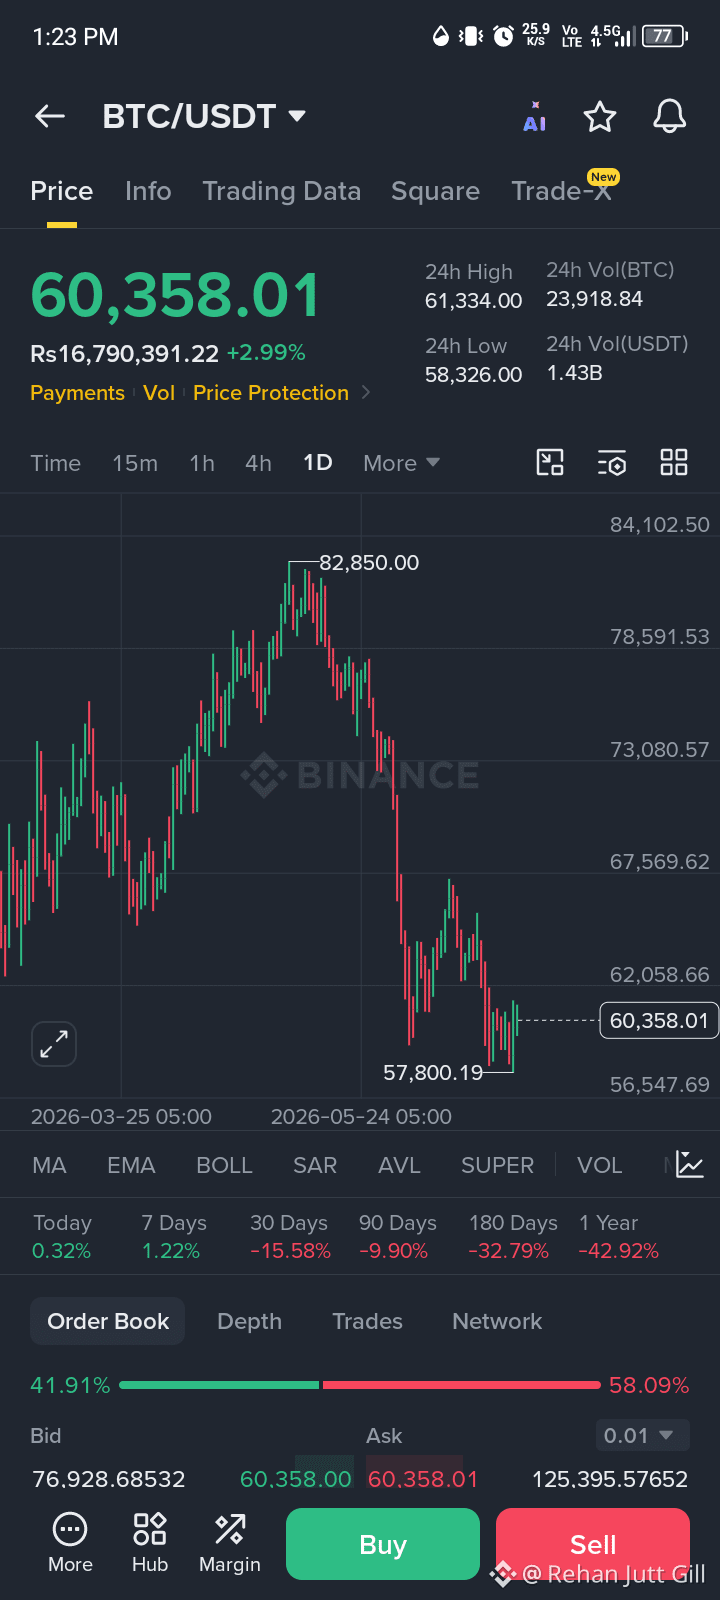Switch to the Price tab
Image resolution: width=720 pixels, height=1600 pixels.
coord(62,191)
